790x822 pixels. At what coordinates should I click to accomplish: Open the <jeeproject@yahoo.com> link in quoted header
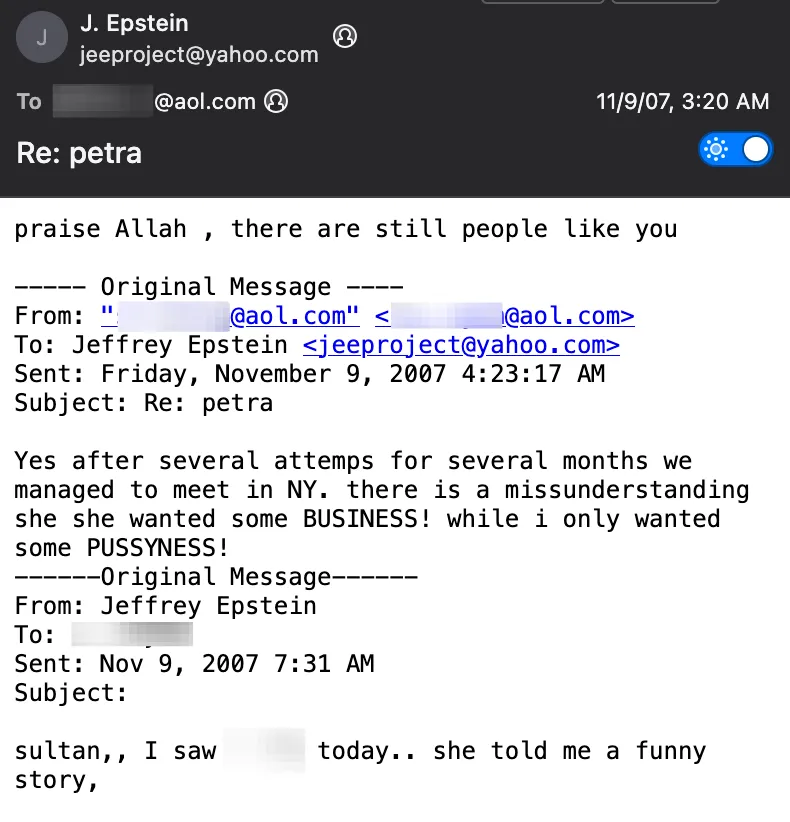click(460, 345)
